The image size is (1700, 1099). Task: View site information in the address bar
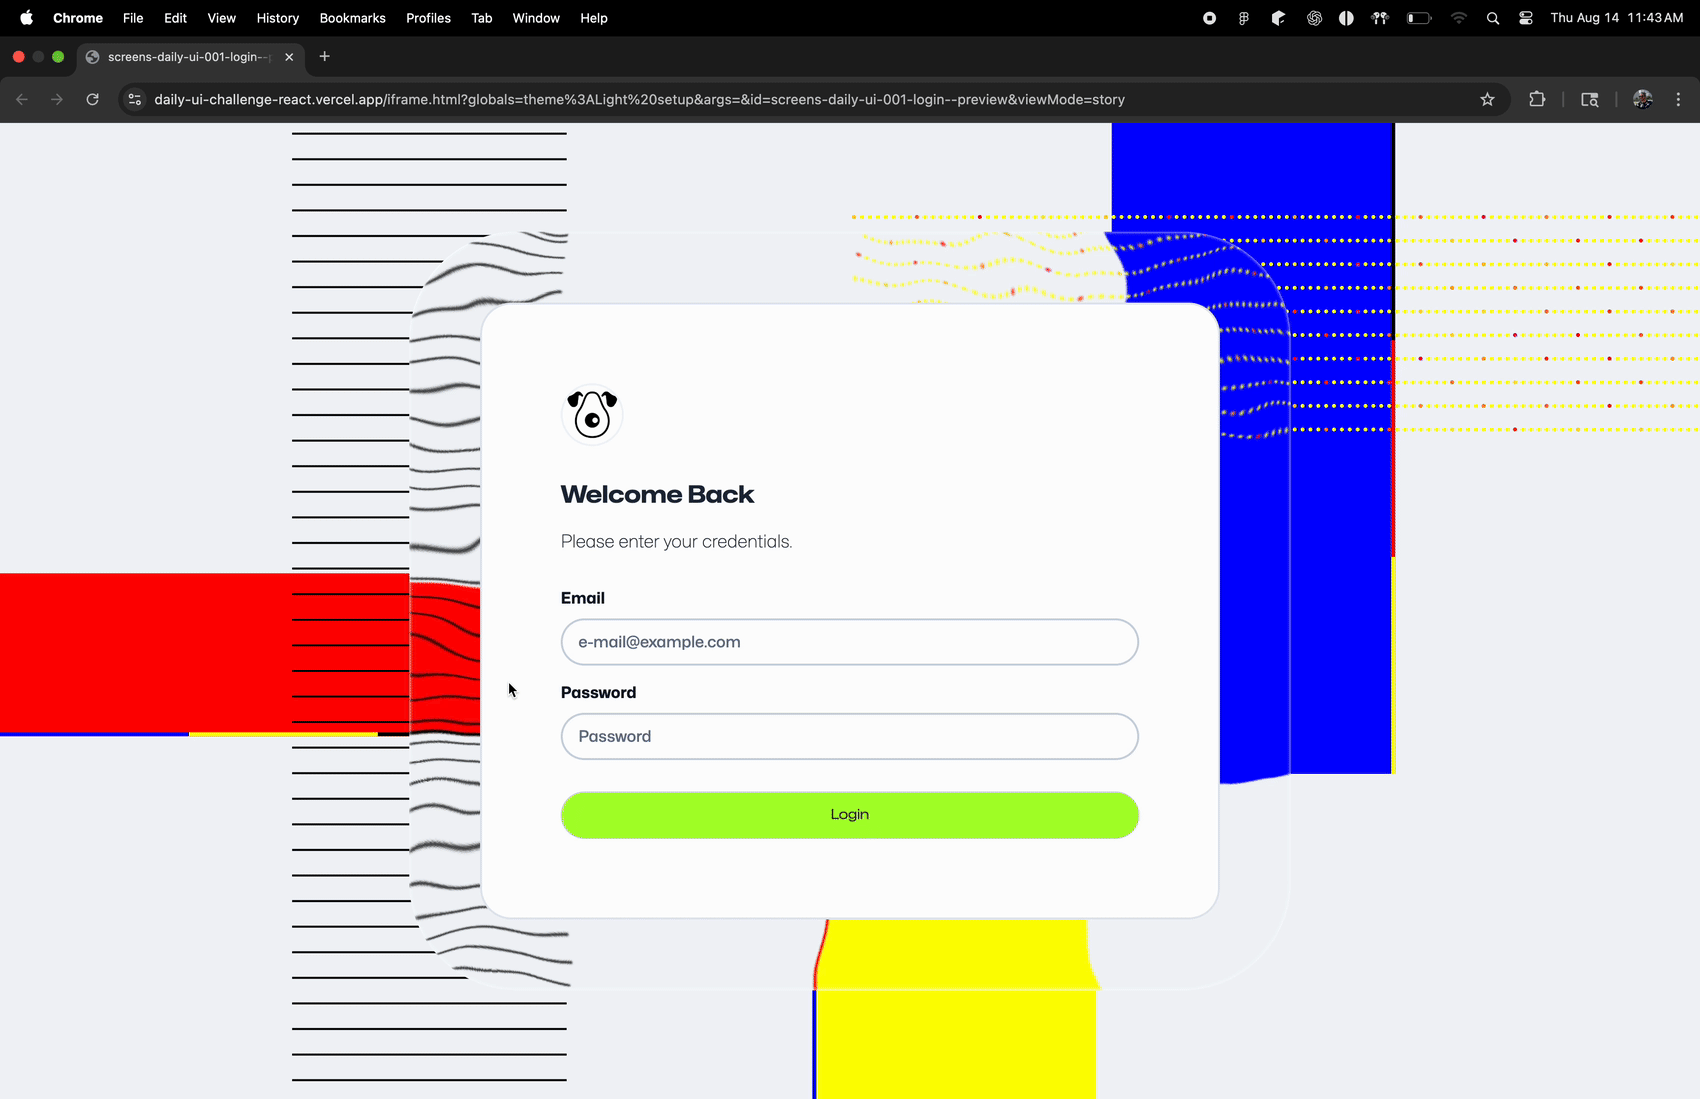pos(134,99)
